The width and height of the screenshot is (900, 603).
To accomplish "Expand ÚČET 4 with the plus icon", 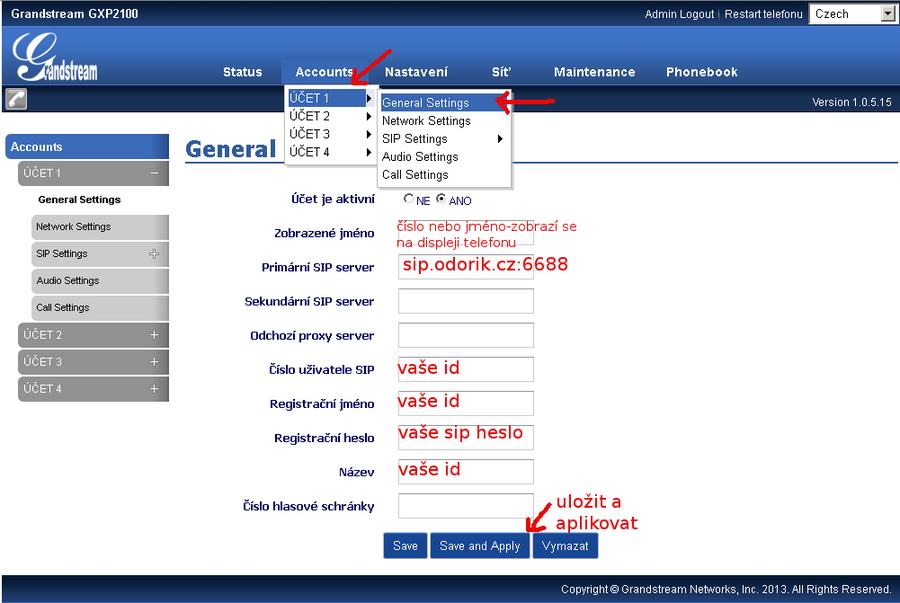I will click(154, 389).
